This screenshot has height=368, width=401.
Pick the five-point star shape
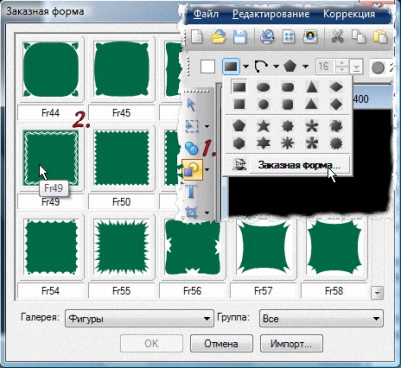pyautogui.click(x=263, y=126)
